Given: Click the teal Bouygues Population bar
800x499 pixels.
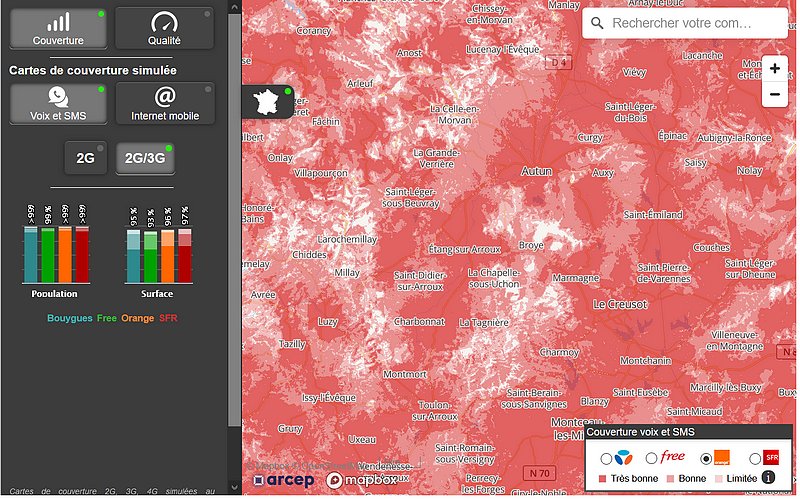Looking at the screenshot, I should tap(31, 254).
